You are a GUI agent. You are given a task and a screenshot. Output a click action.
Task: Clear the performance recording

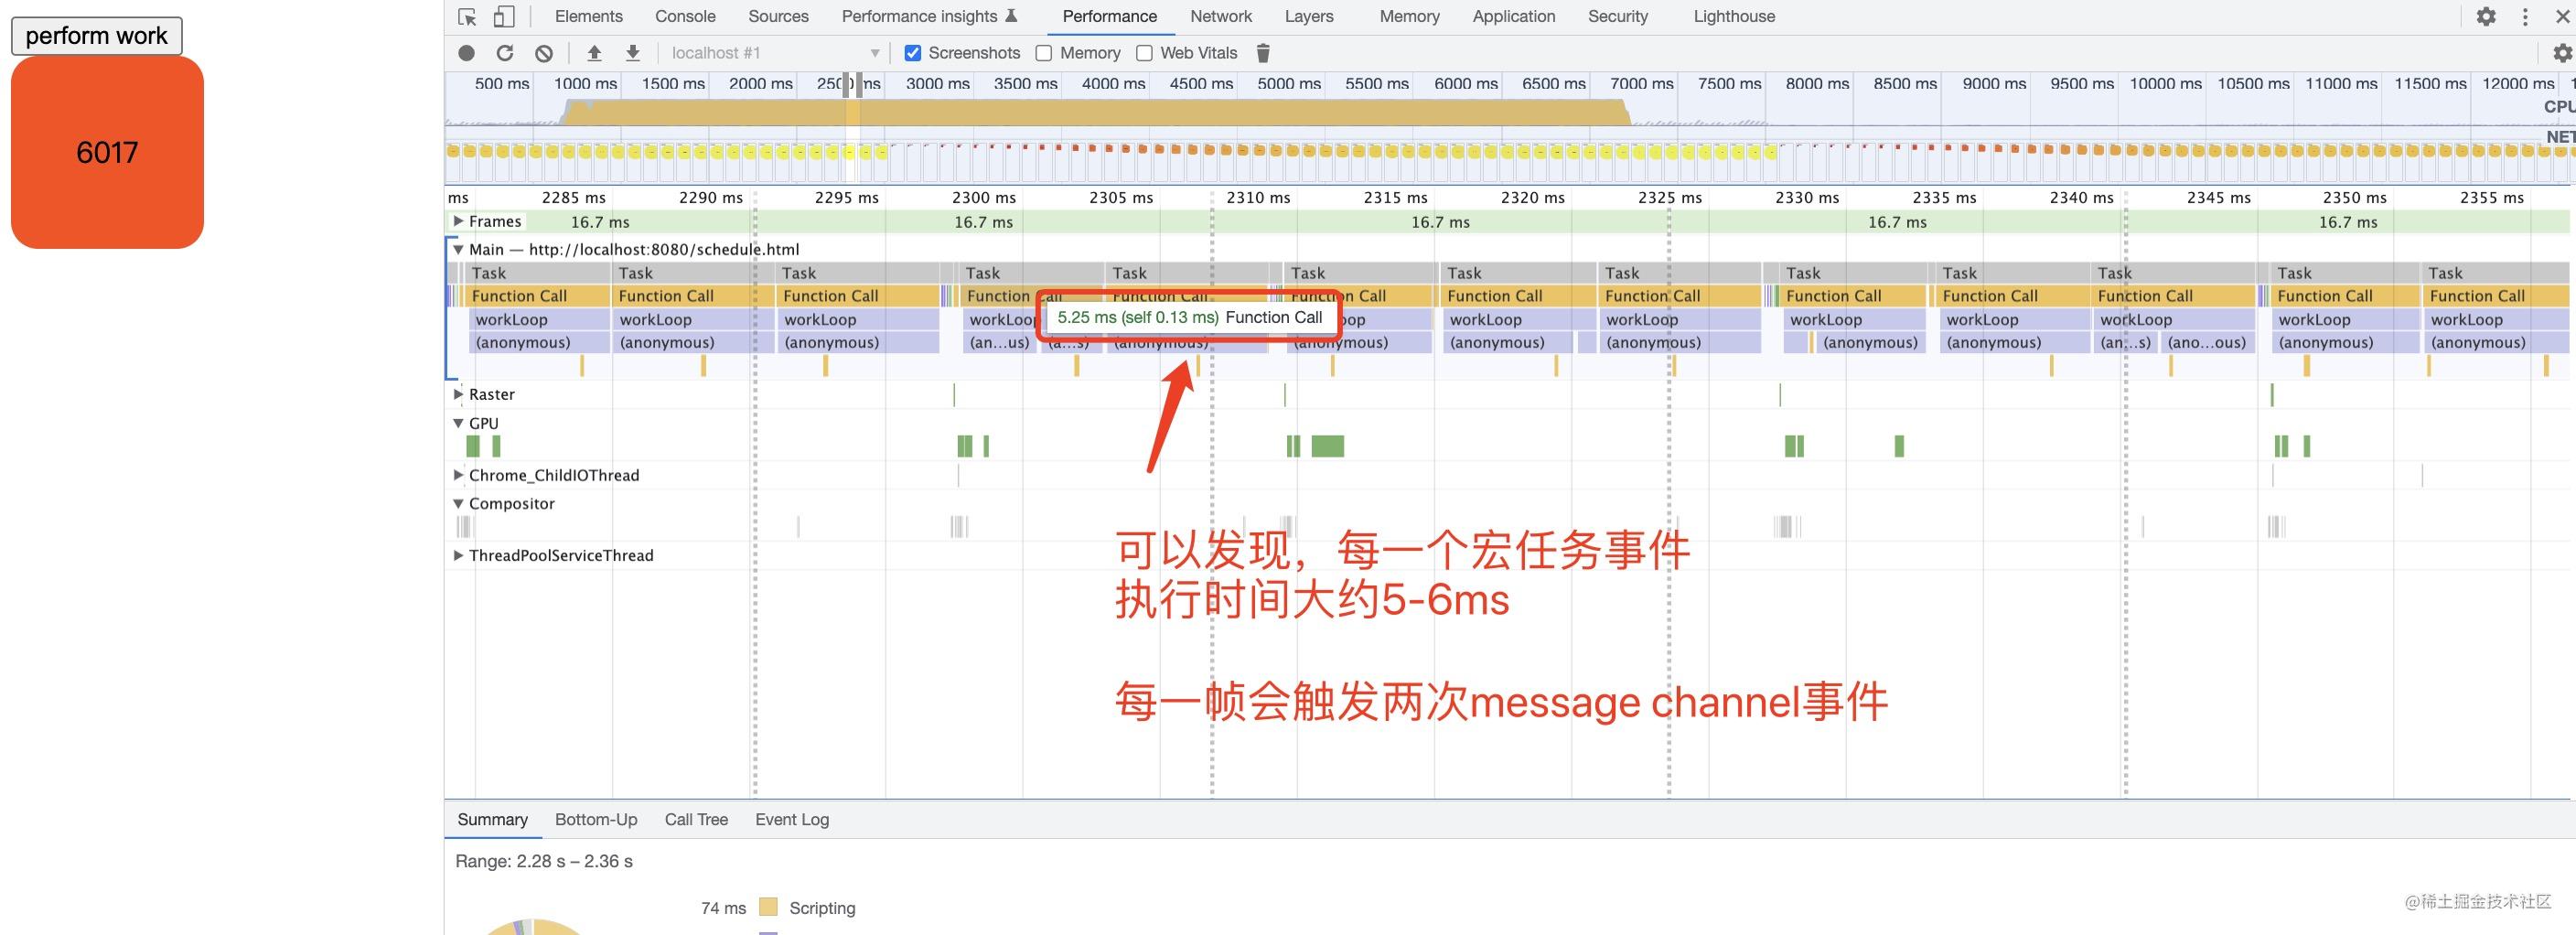click(544, 53)
